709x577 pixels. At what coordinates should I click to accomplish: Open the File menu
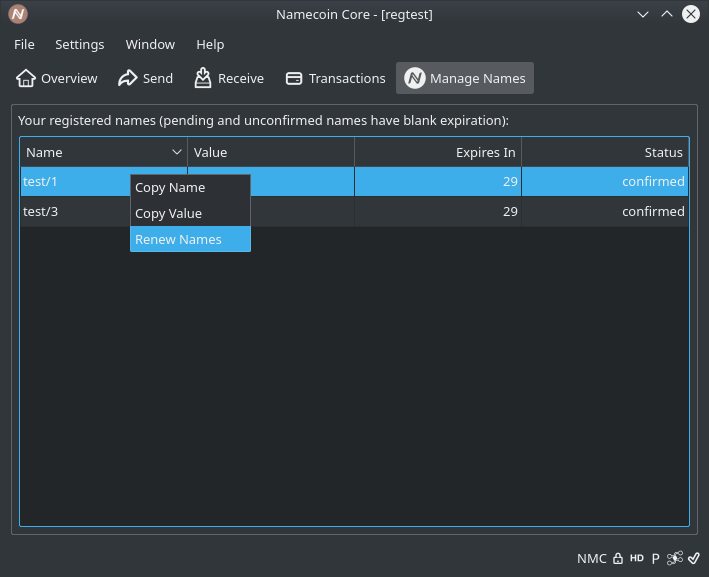tap(24, 44)
